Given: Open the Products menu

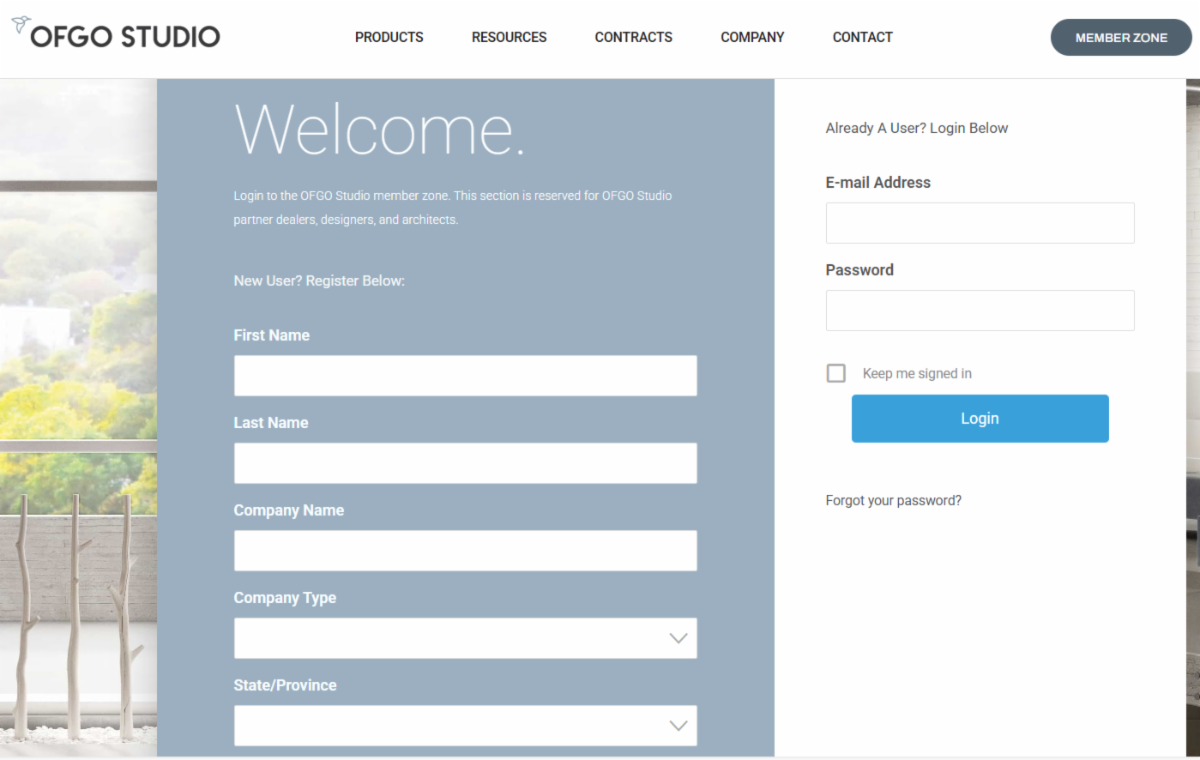Looking at the screenshot, I should [389, 37].
